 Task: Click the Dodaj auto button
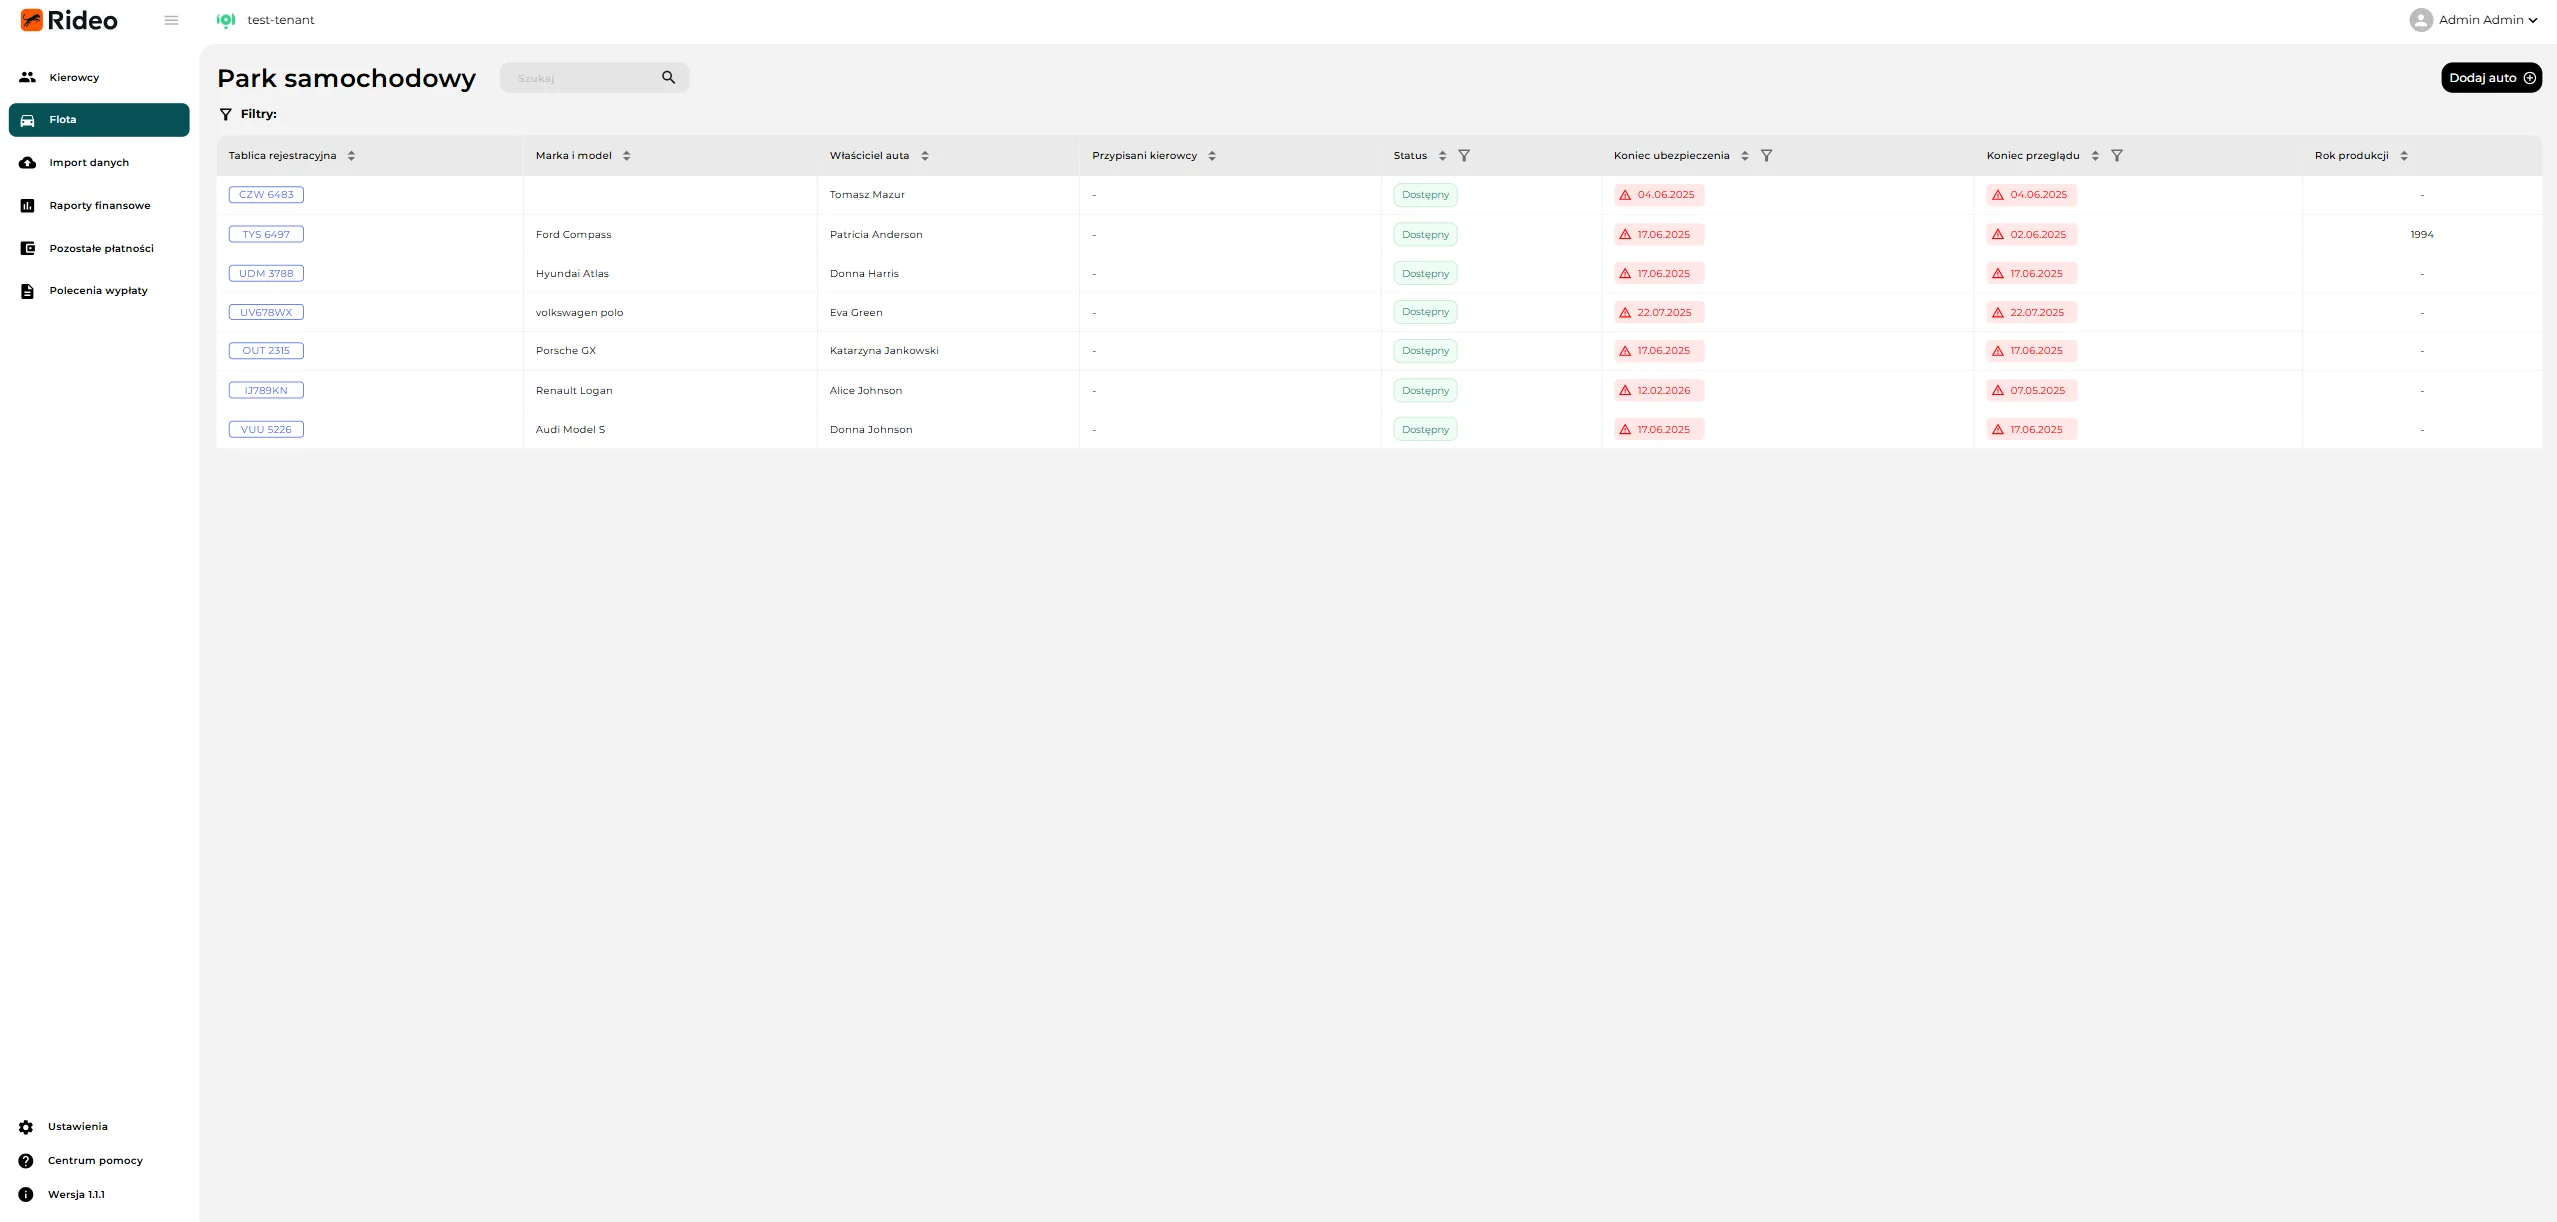pyautogui.click(x=2491, y=78)
